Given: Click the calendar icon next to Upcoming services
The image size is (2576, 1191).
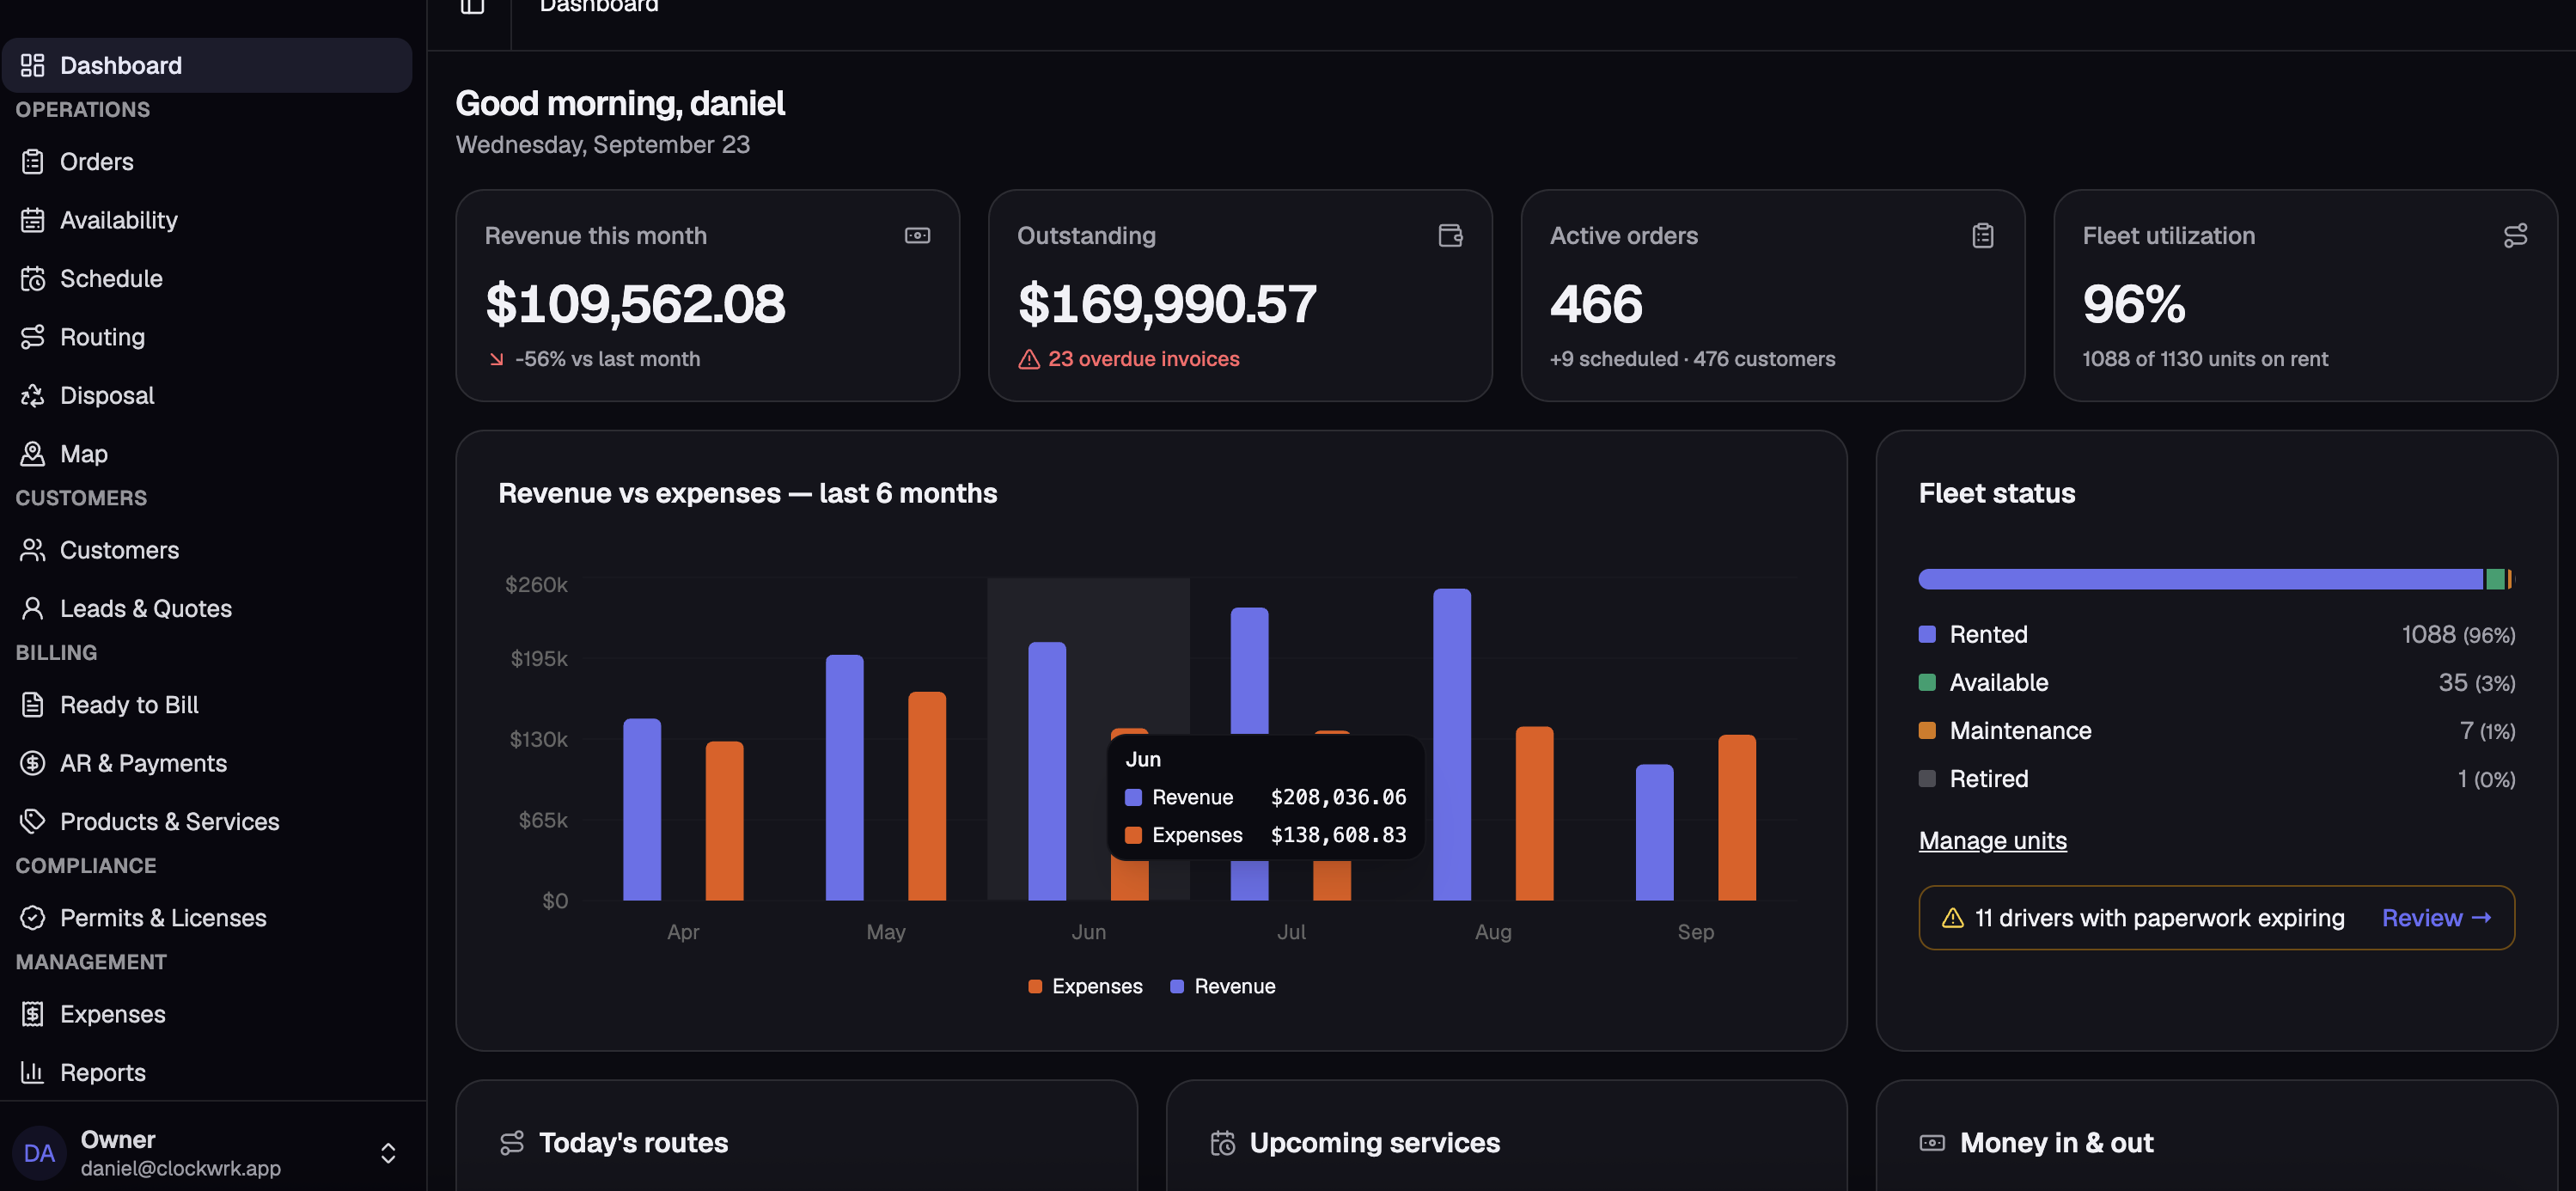Looking at the screenshot, I should [1222, 1143].
